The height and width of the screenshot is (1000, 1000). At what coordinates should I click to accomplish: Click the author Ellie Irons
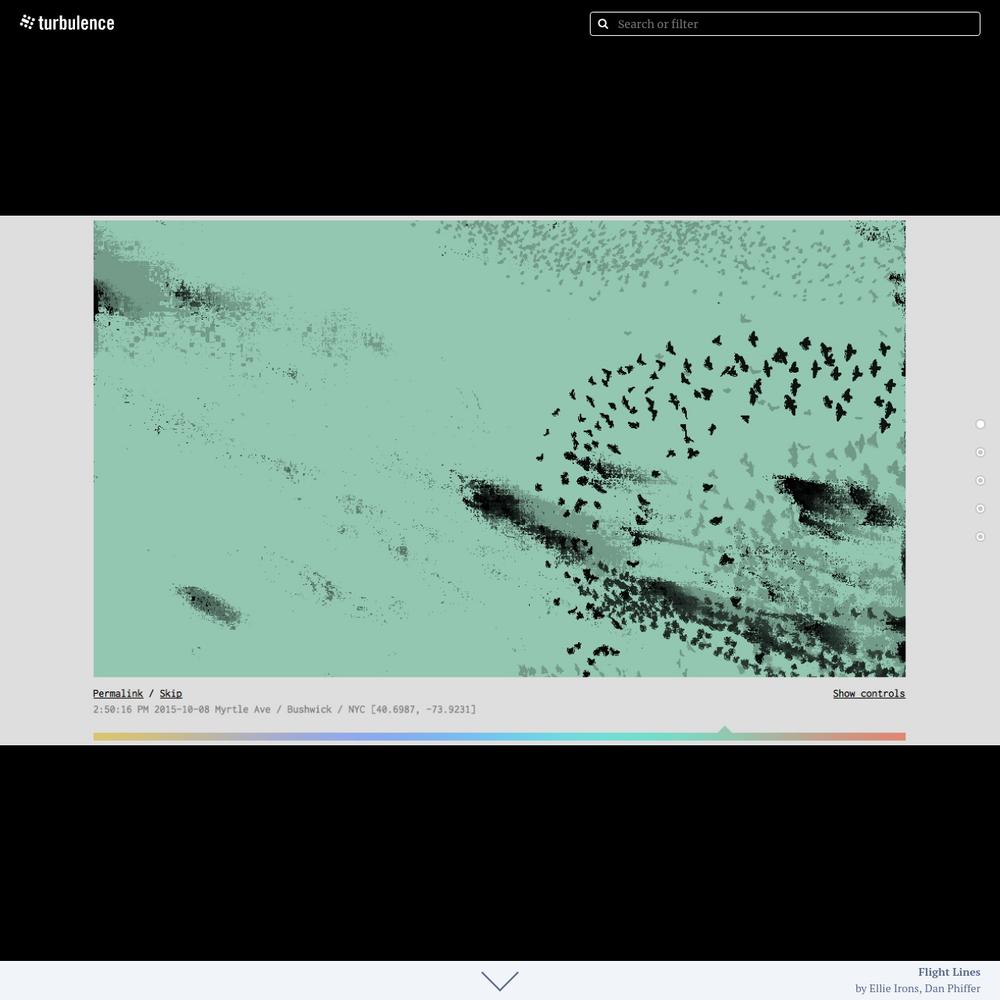pyautogui.click(x=894, y=989)
